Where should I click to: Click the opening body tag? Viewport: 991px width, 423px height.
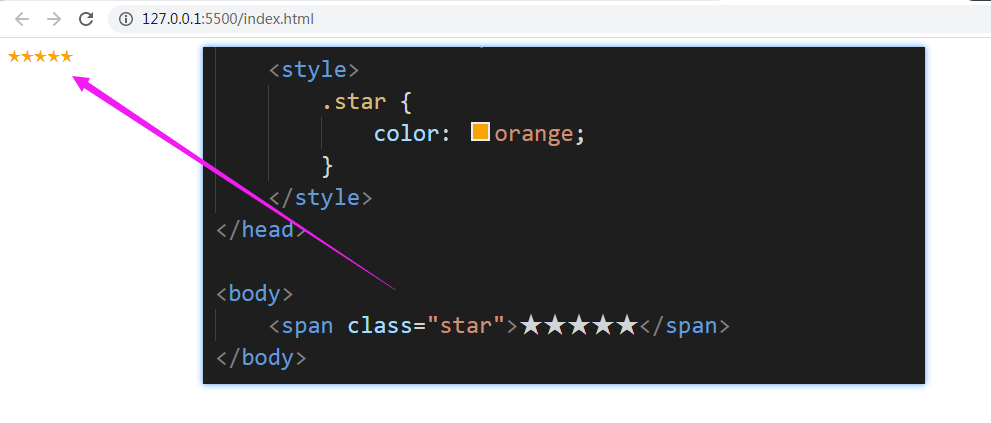coord(254,293)
